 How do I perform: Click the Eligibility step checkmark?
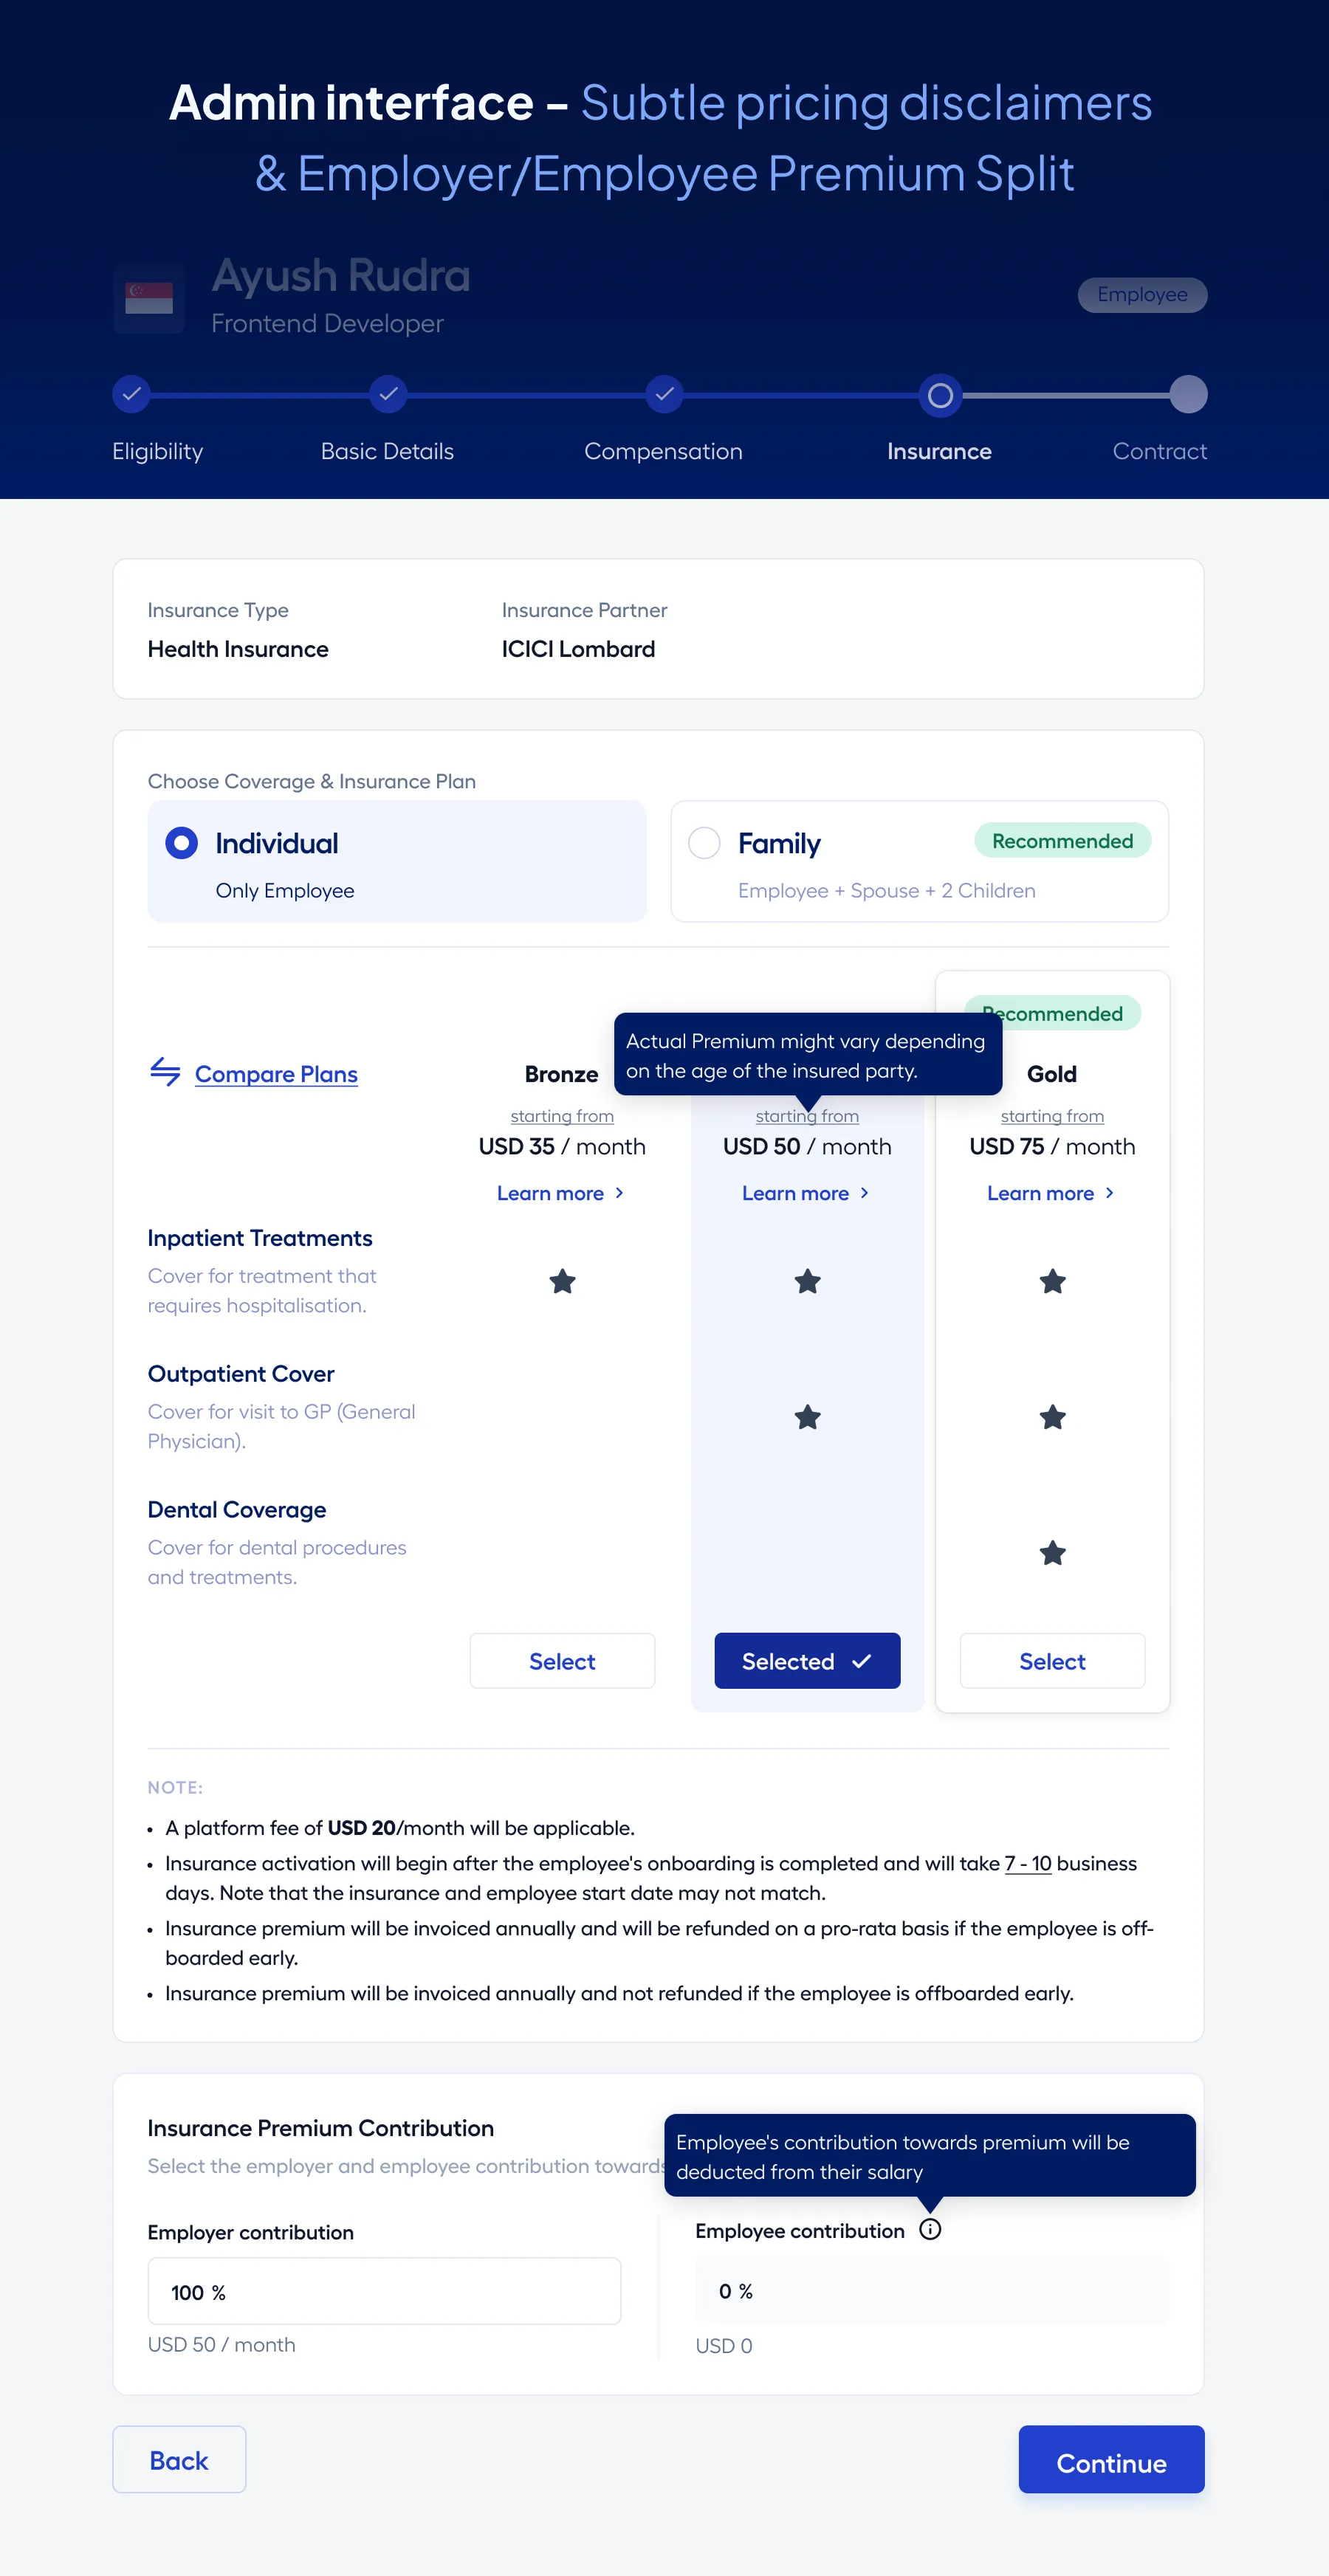point(131,394)
